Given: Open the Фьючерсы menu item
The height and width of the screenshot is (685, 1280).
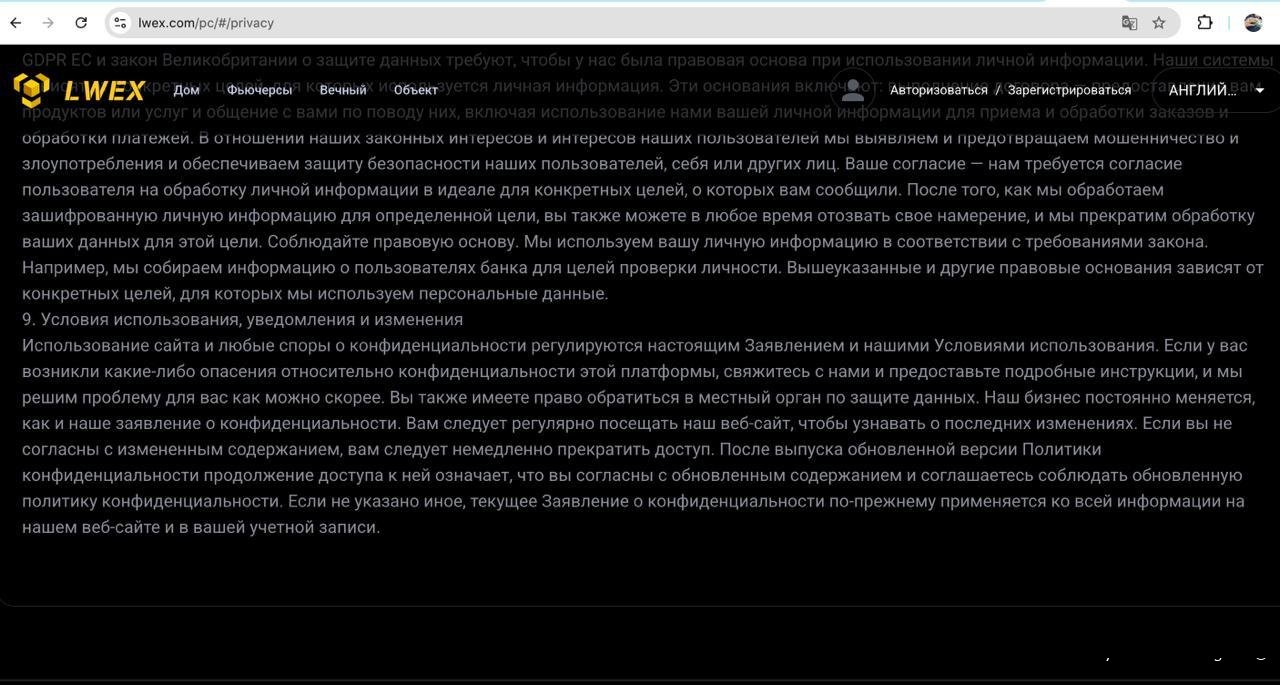Looking at the screenshot, I should pyautogui.click(x=259, y=90).
